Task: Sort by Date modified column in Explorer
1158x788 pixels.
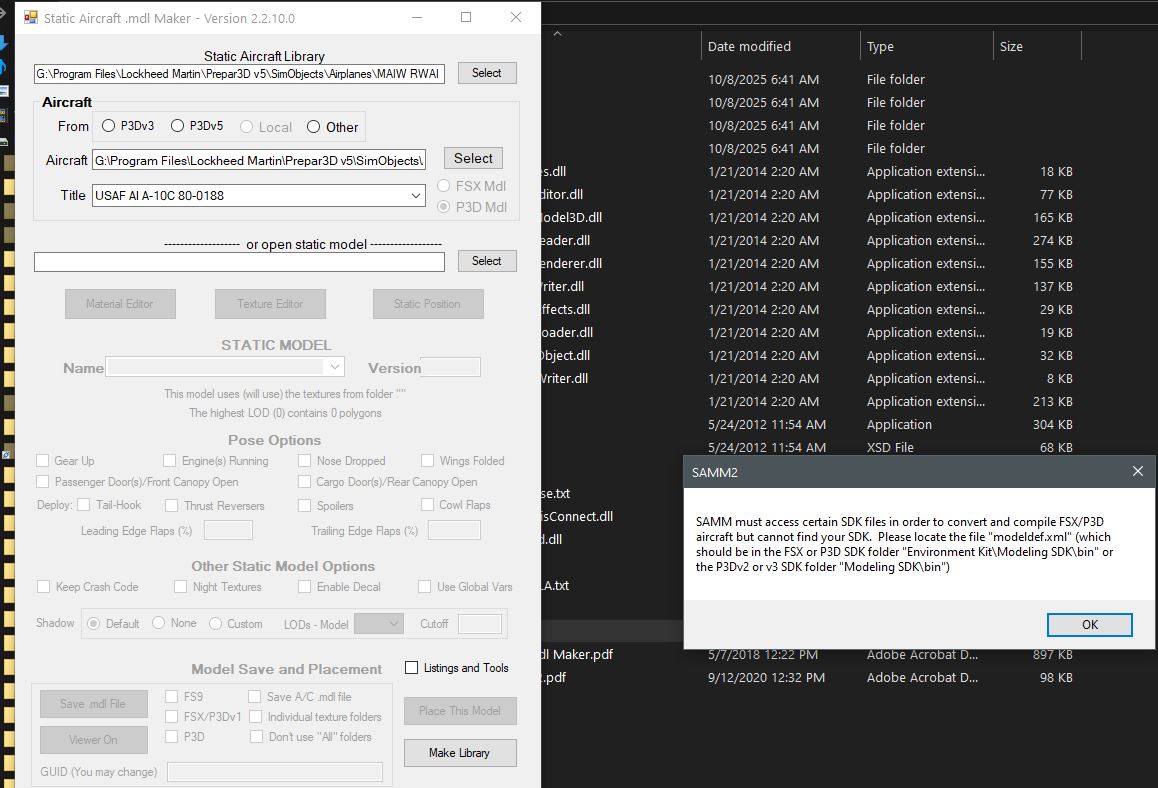Action: pyautogui.click(x=749, y=47)
